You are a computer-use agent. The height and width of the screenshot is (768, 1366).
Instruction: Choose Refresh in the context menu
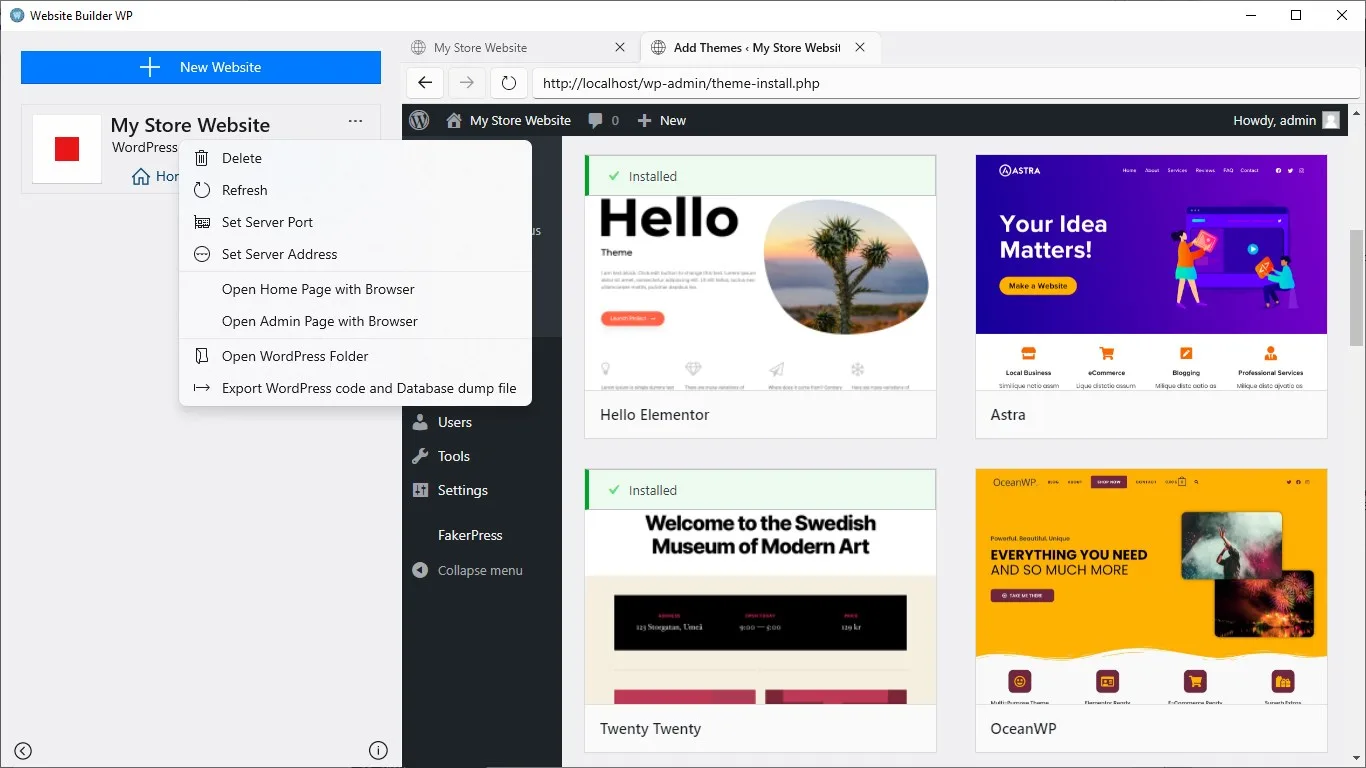pyautogui.click(x=355, y=190)
